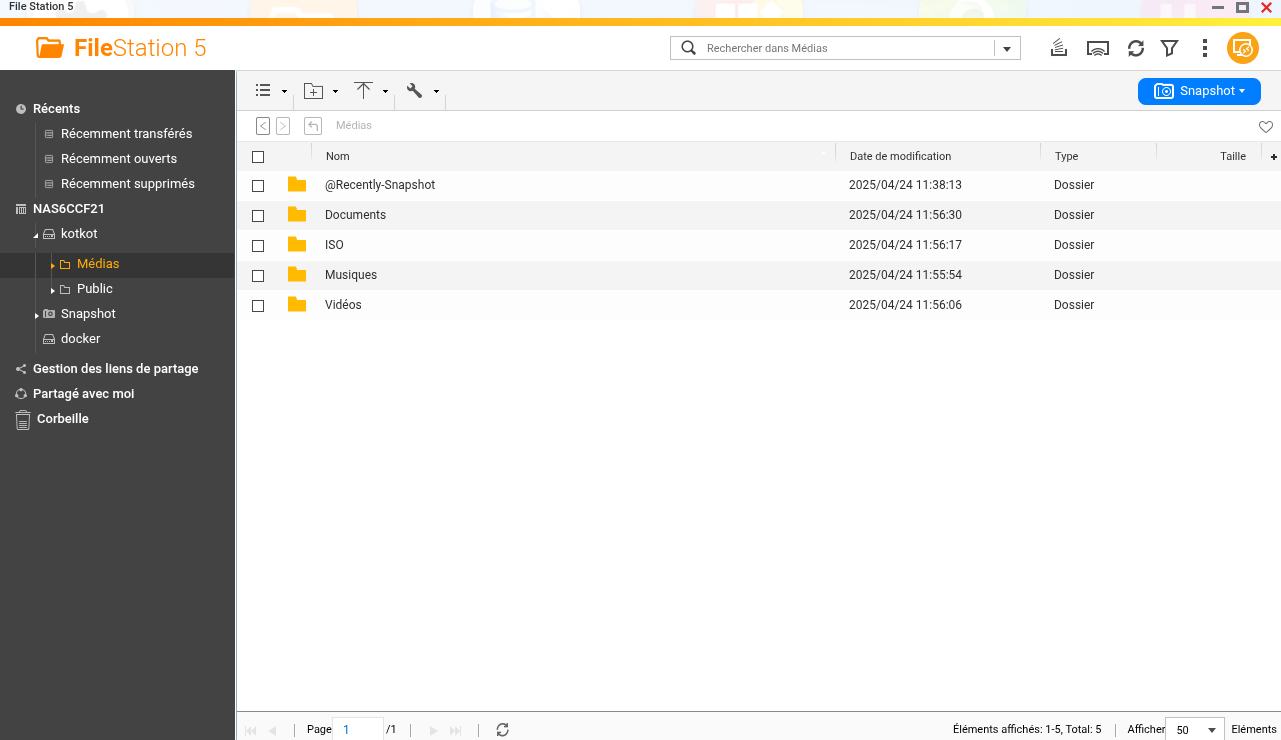Open the items-per-page dropdown showing 50
1281x740 pixels.
pyautogui.click(x=1195, y=730)
